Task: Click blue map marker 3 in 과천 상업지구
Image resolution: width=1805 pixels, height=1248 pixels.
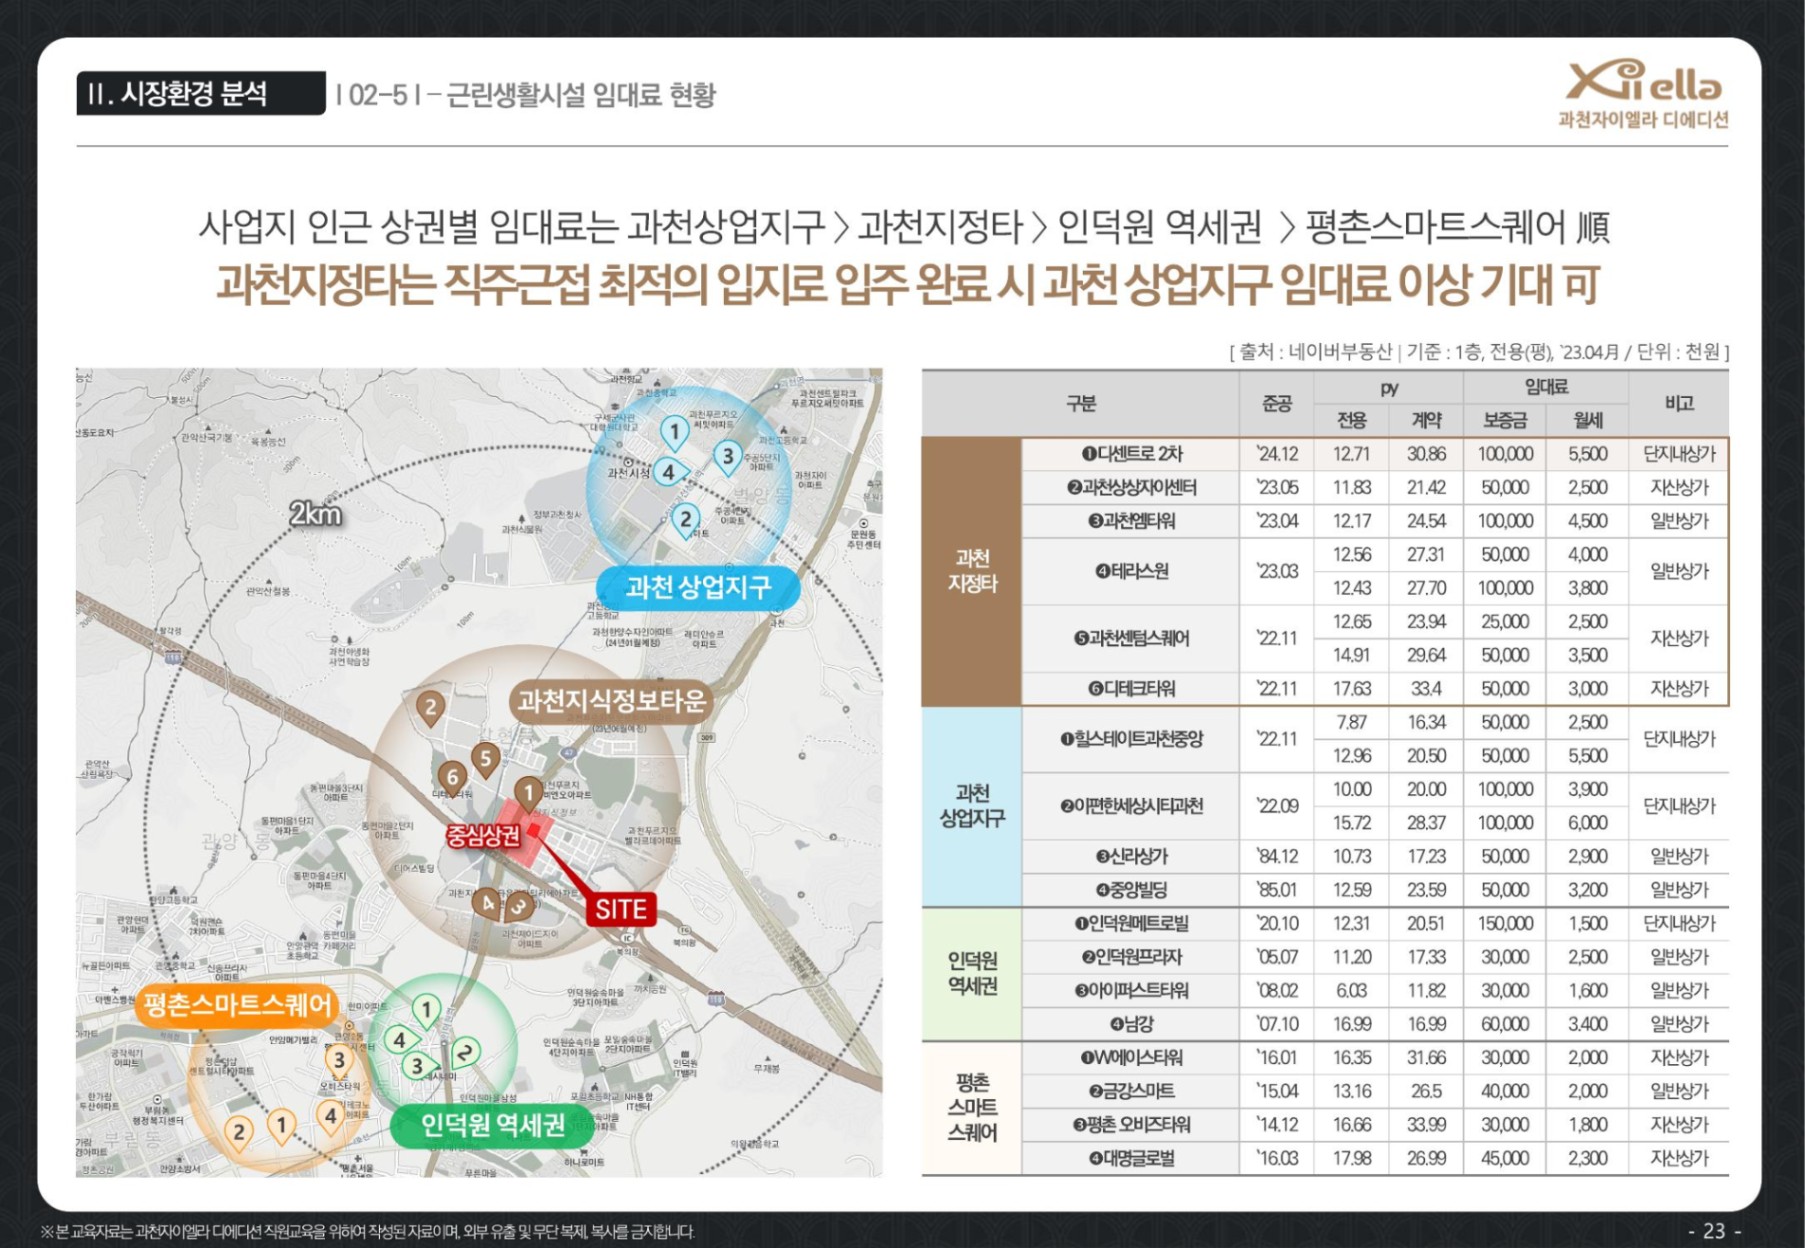Action: click(727, 458)
